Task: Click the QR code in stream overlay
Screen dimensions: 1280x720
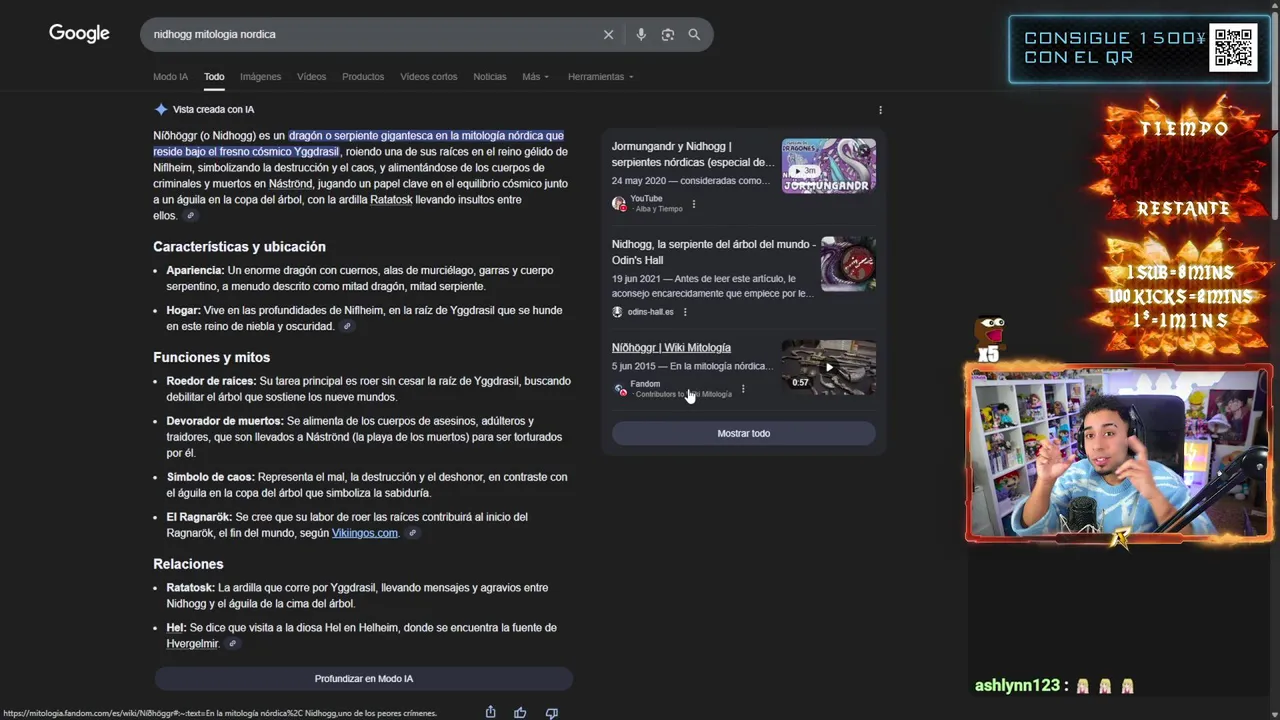Action: click(1233, 47)
